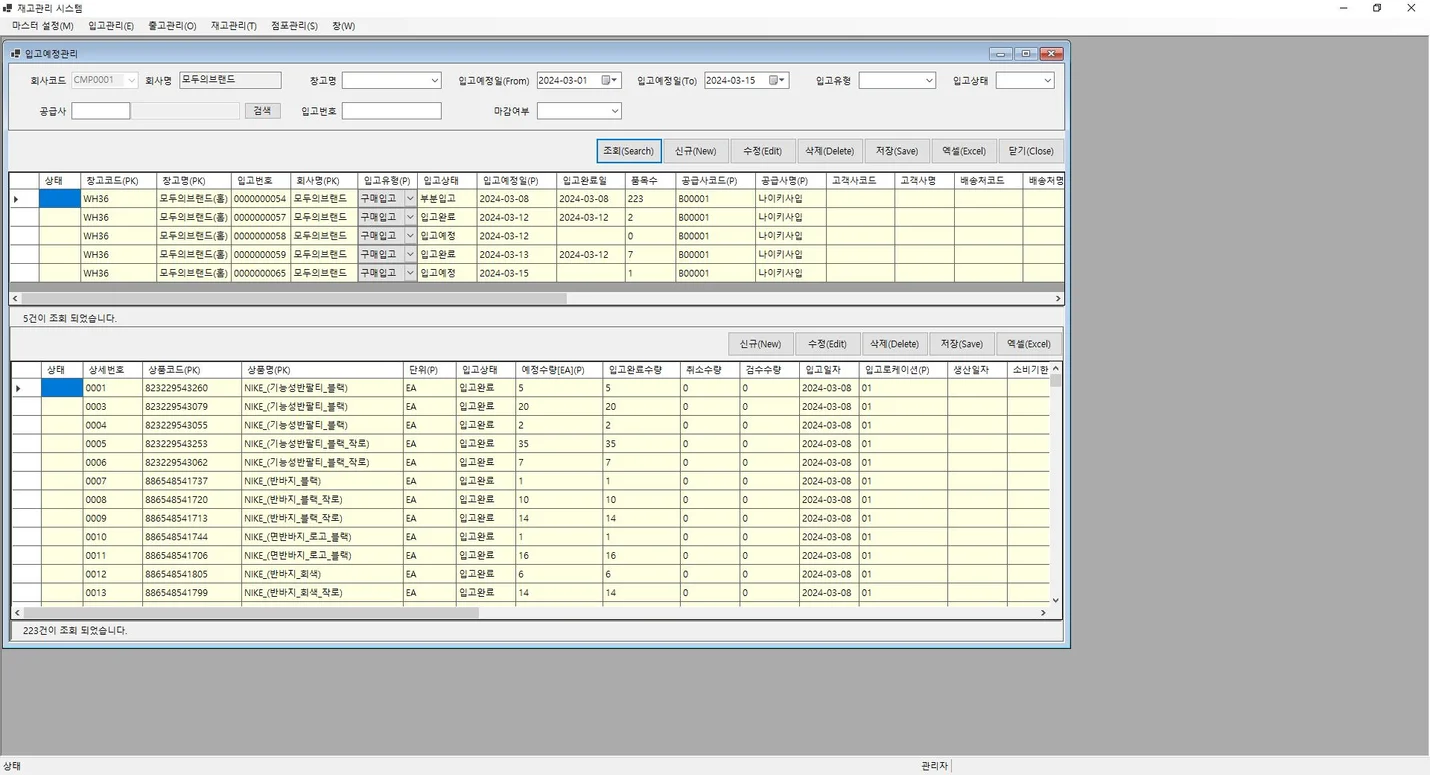Image resolution: width=1430 pixels, height=775 pixels.
Task: Click 저장(Save) above the upper receipt grid
Action: tap(896, 151)
